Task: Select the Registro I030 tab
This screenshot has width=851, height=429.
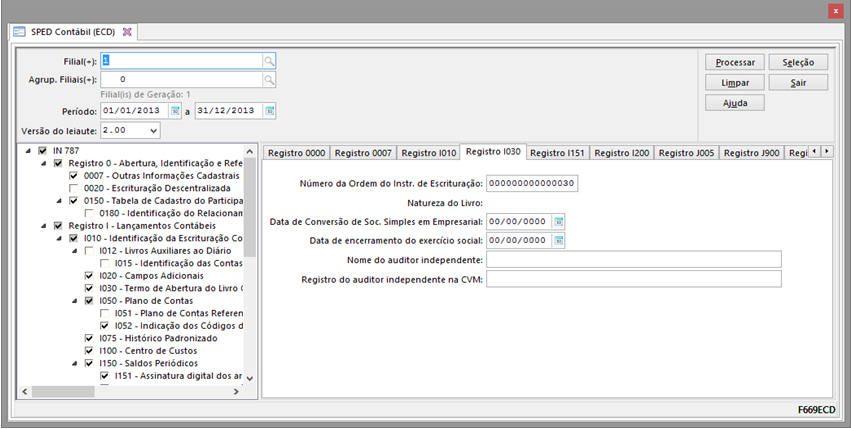Action: tap(493, 152)
